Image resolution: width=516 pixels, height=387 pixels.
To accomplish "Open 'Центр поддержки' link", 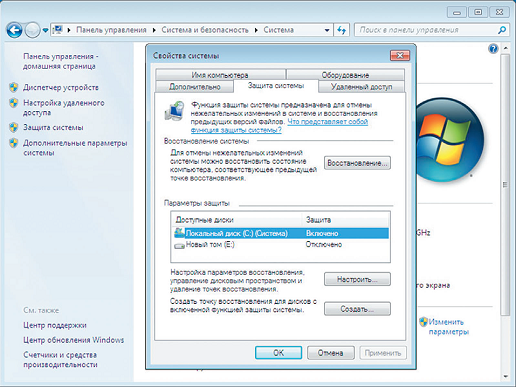I will click(55, 325).
